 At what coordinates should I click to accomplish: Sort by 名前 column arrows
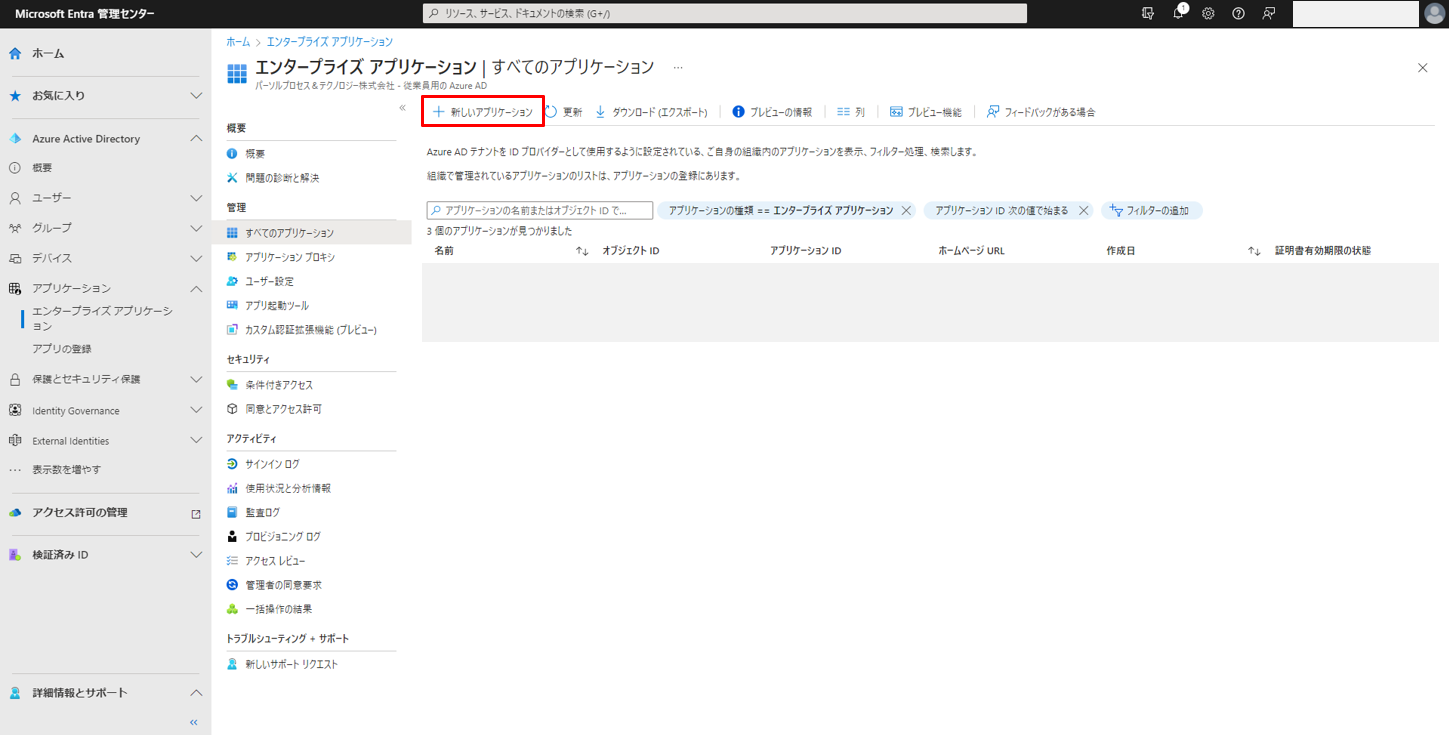tap(582, 251)
